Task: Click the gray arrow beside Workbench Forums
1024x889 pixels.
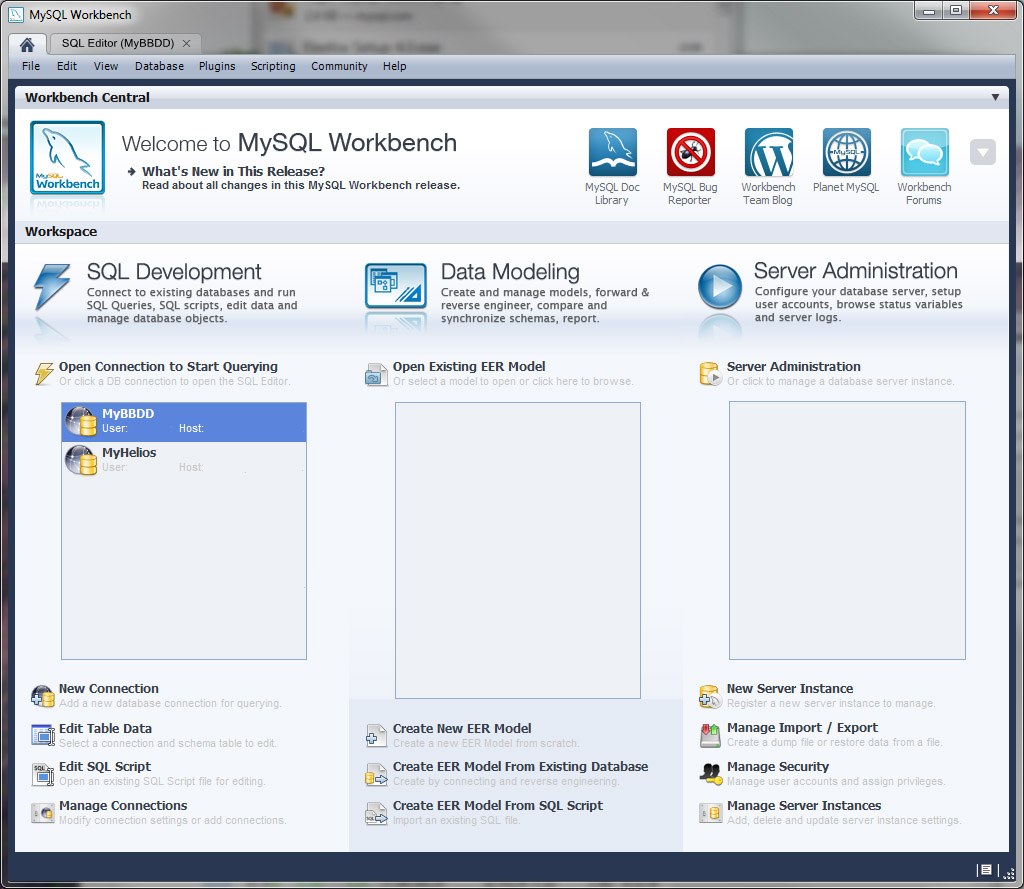Action: pos(982,151)
